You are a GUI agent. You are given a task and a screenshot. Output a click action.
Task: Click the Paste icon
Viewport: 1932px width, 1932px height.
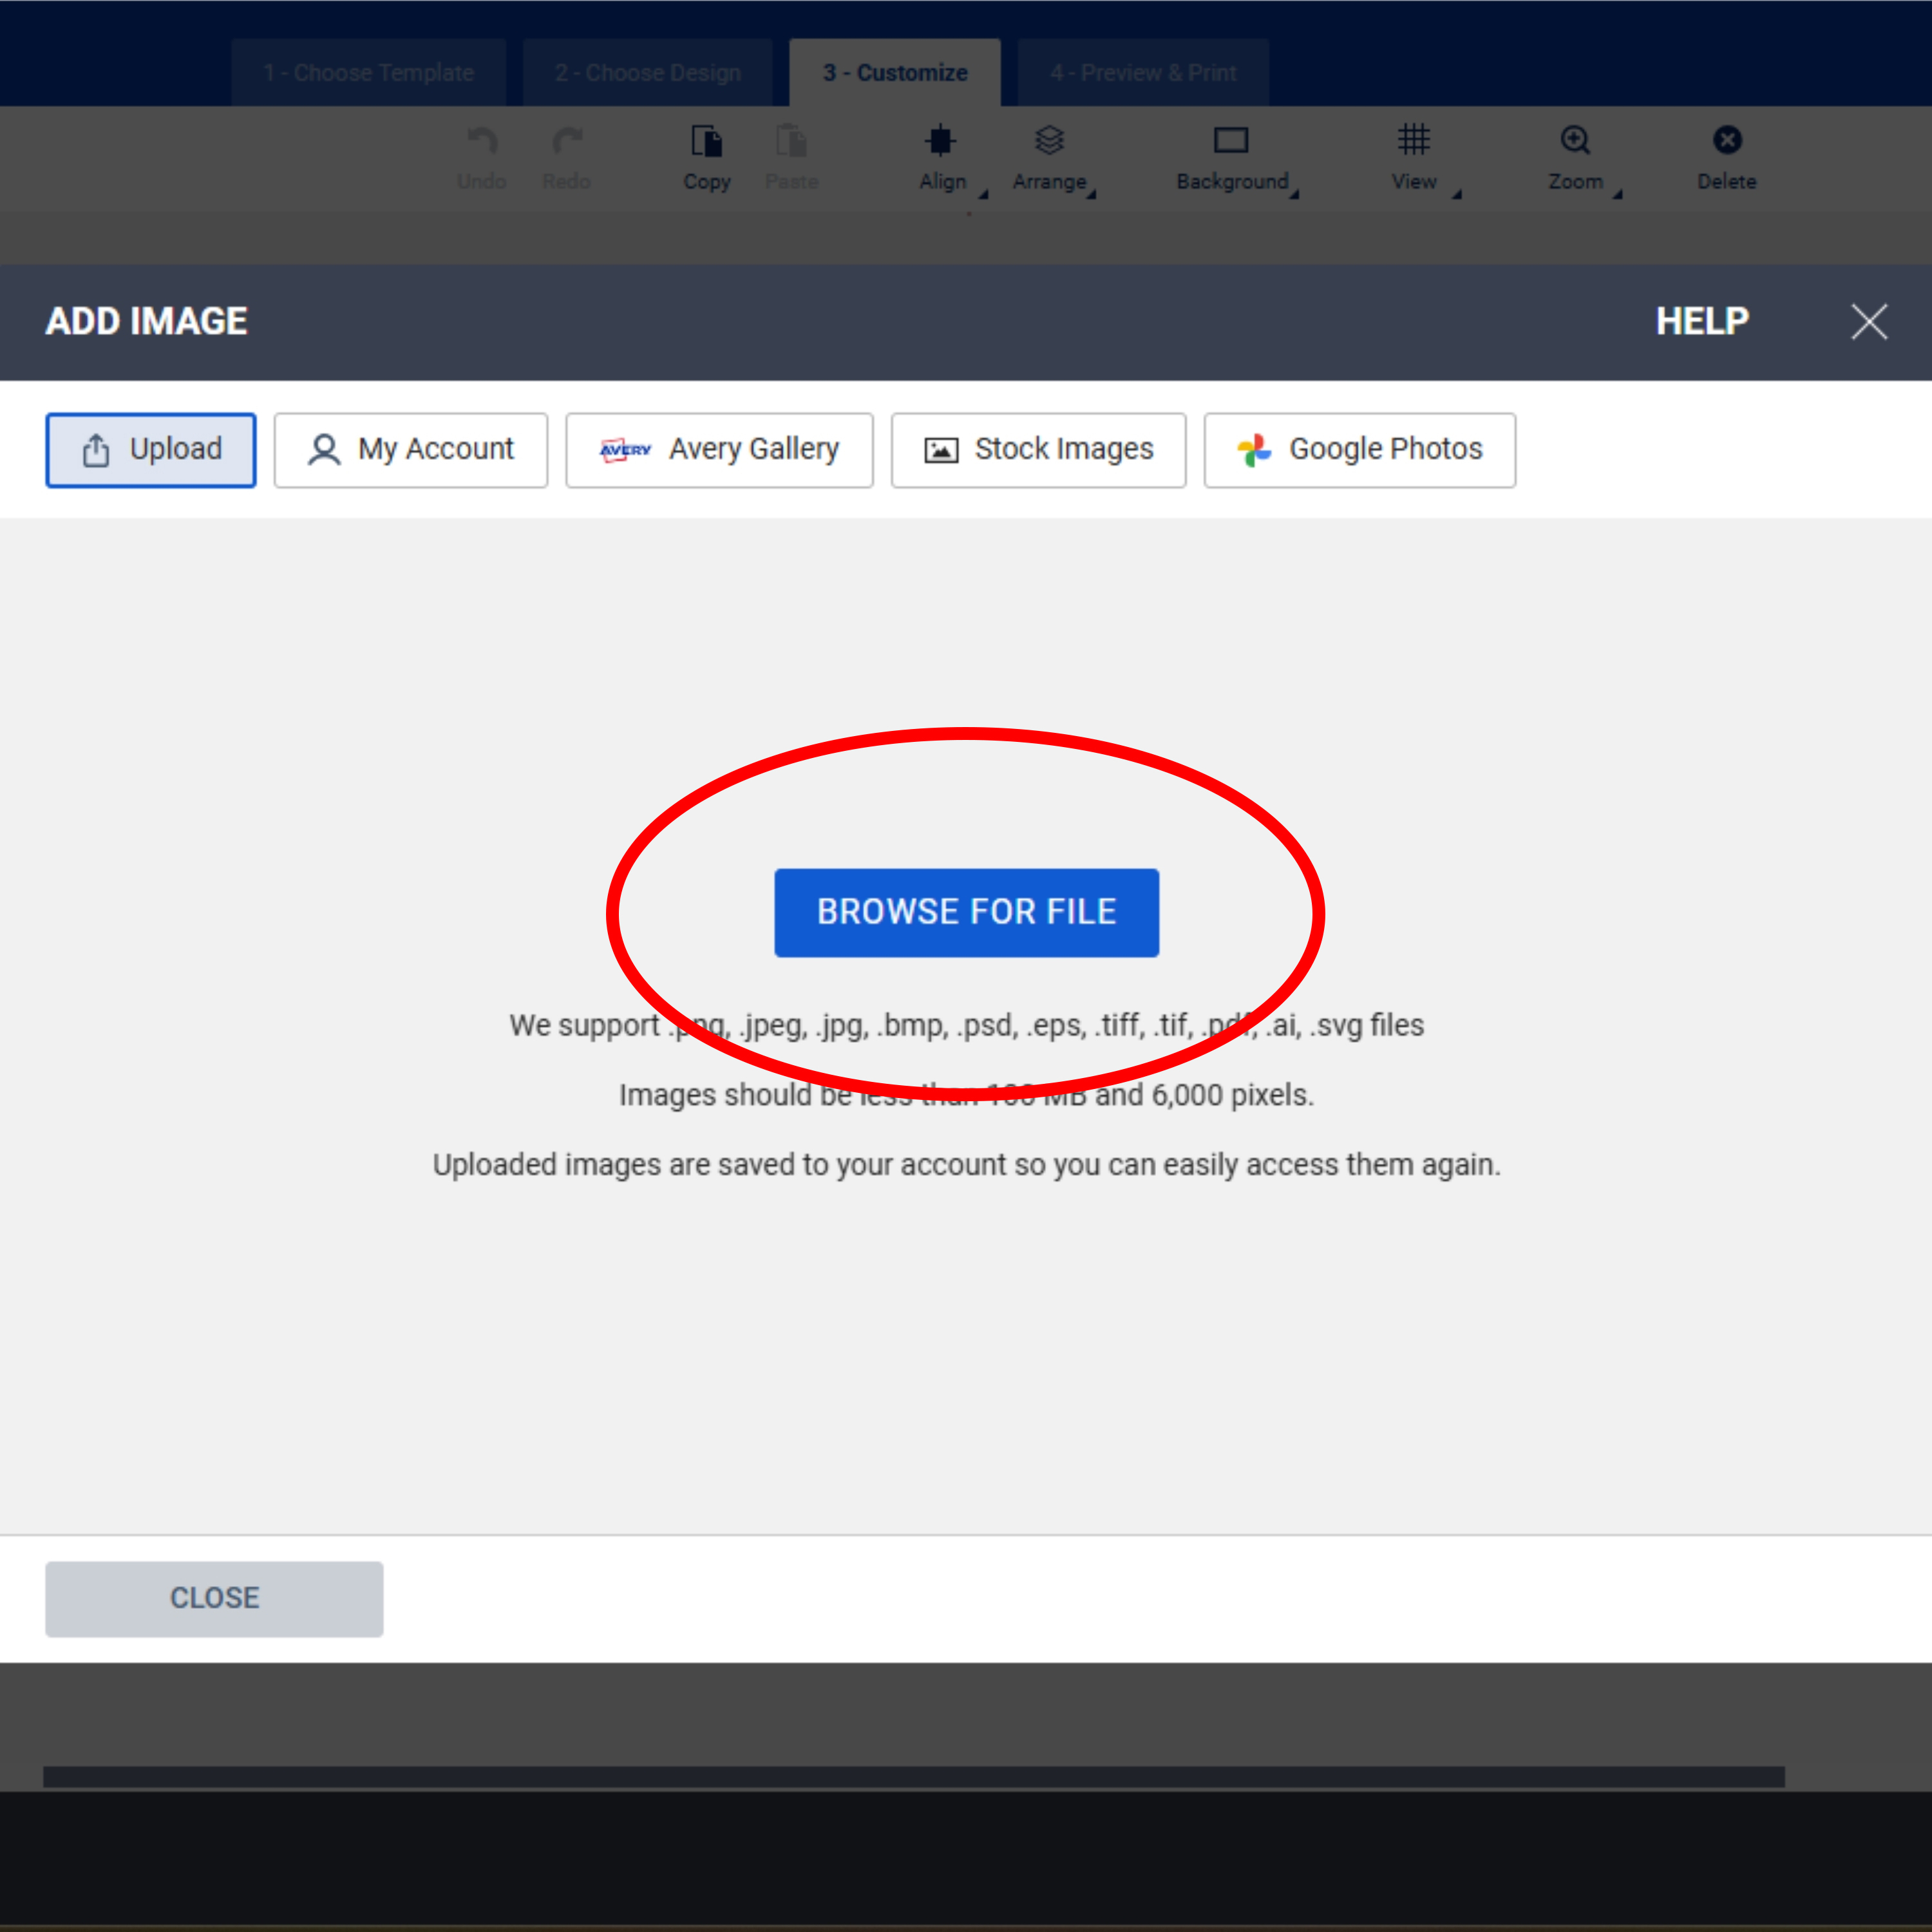pos(791,142)
